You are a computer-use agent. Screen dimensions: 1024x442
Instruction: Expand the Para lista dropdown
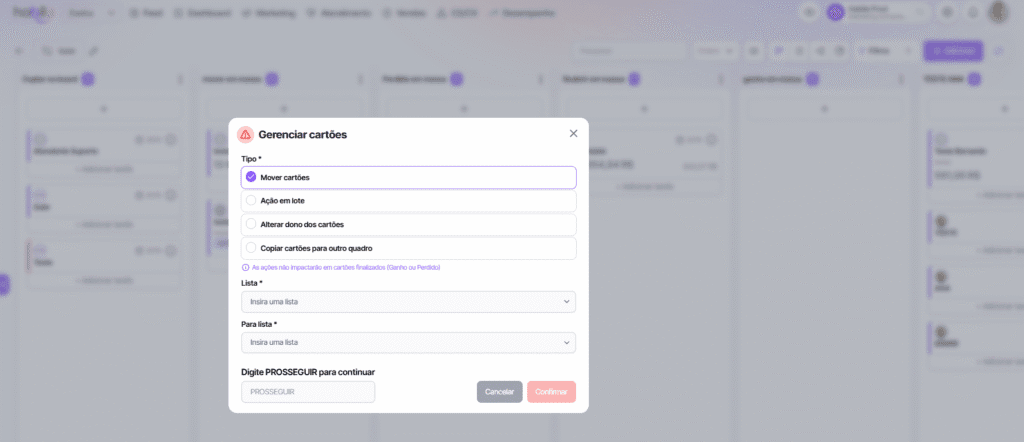[x=408, y=342]
